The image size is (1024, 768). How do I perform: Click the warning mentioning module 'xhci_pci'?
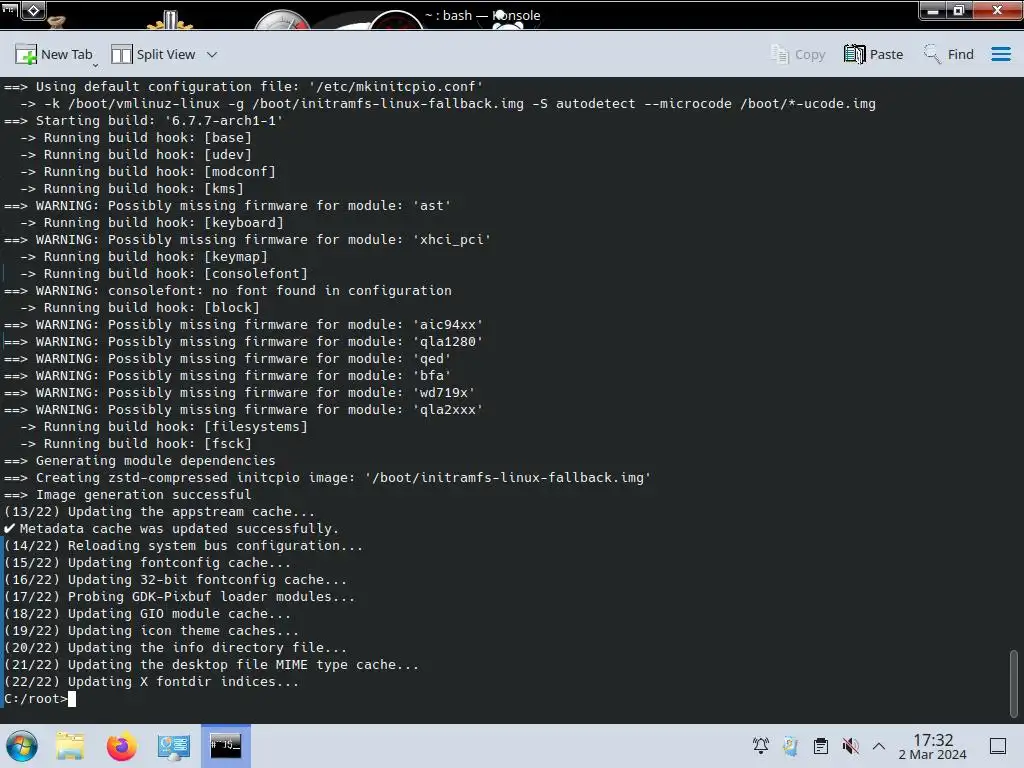pyautogui.click(x=248, y=239)
